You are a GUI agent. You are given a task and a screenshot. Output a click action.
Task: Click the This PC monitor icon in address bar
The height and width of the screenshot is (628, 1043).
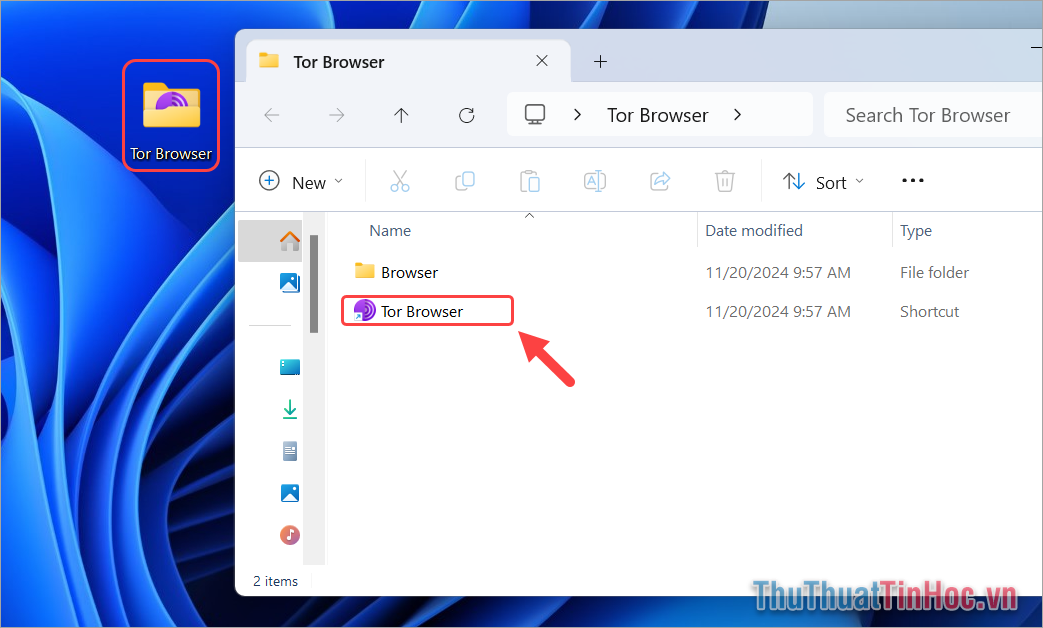tap(535, 114)
